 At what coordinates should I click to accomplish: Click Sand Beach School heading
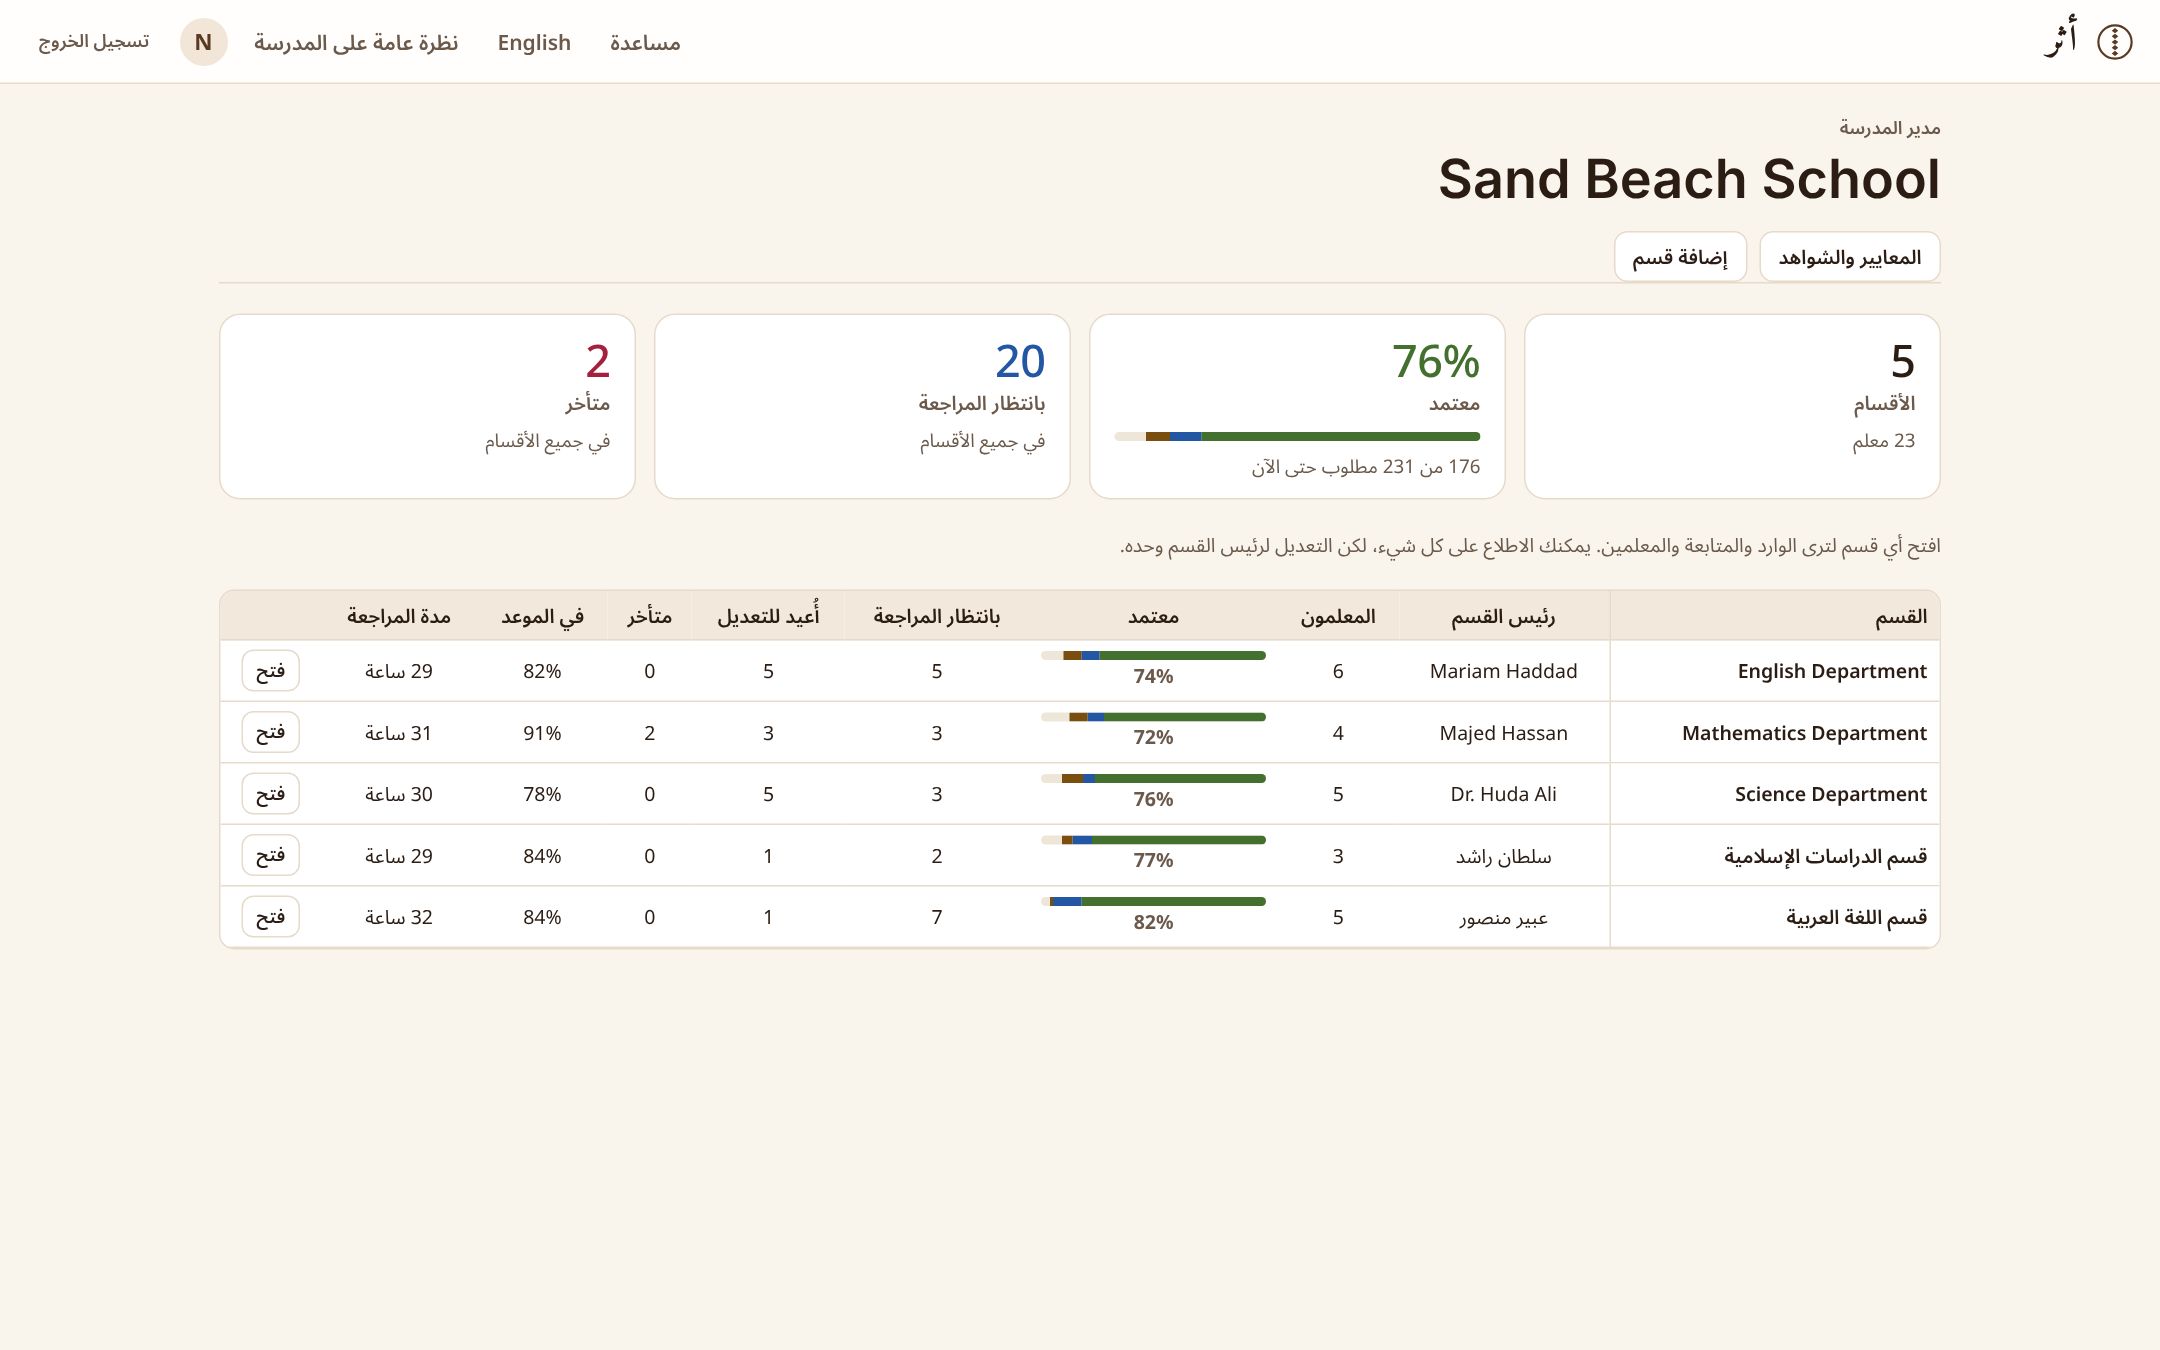pos(1689,179)
